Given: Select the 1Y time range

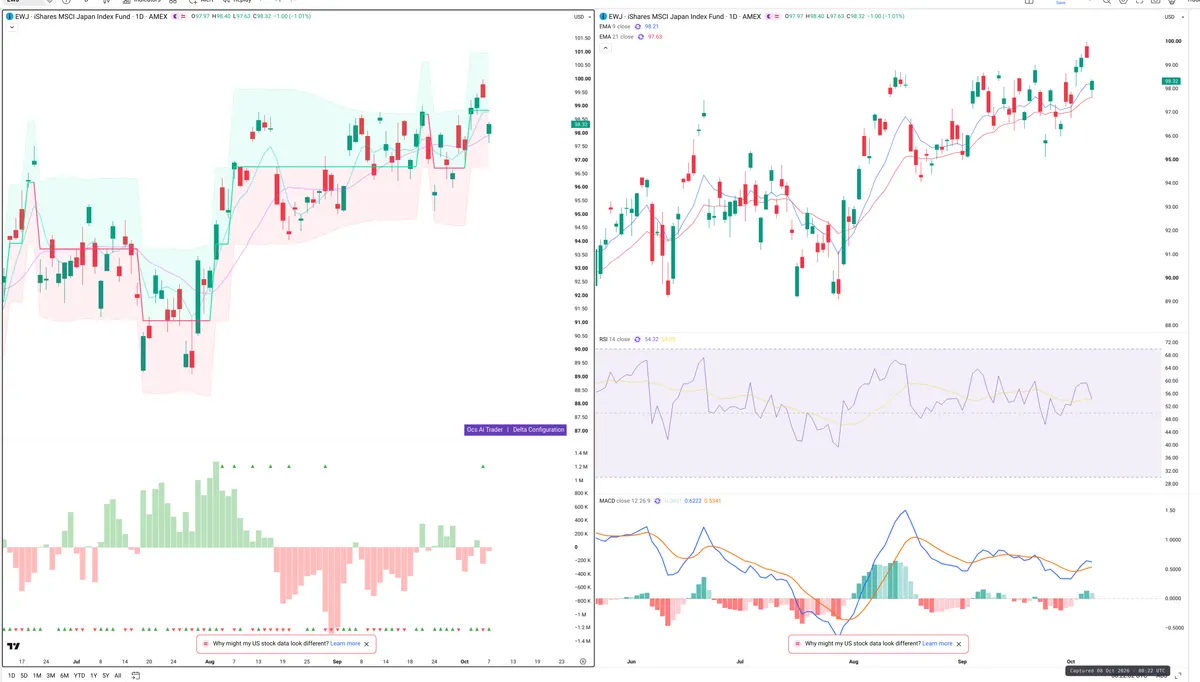Looking at the screenshot, I should (94, 676).
